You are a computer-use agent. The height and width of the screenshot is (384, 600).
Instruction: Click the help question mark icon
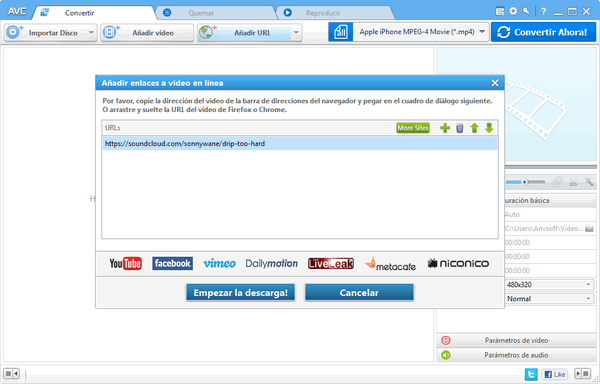[x=543, y=11]
